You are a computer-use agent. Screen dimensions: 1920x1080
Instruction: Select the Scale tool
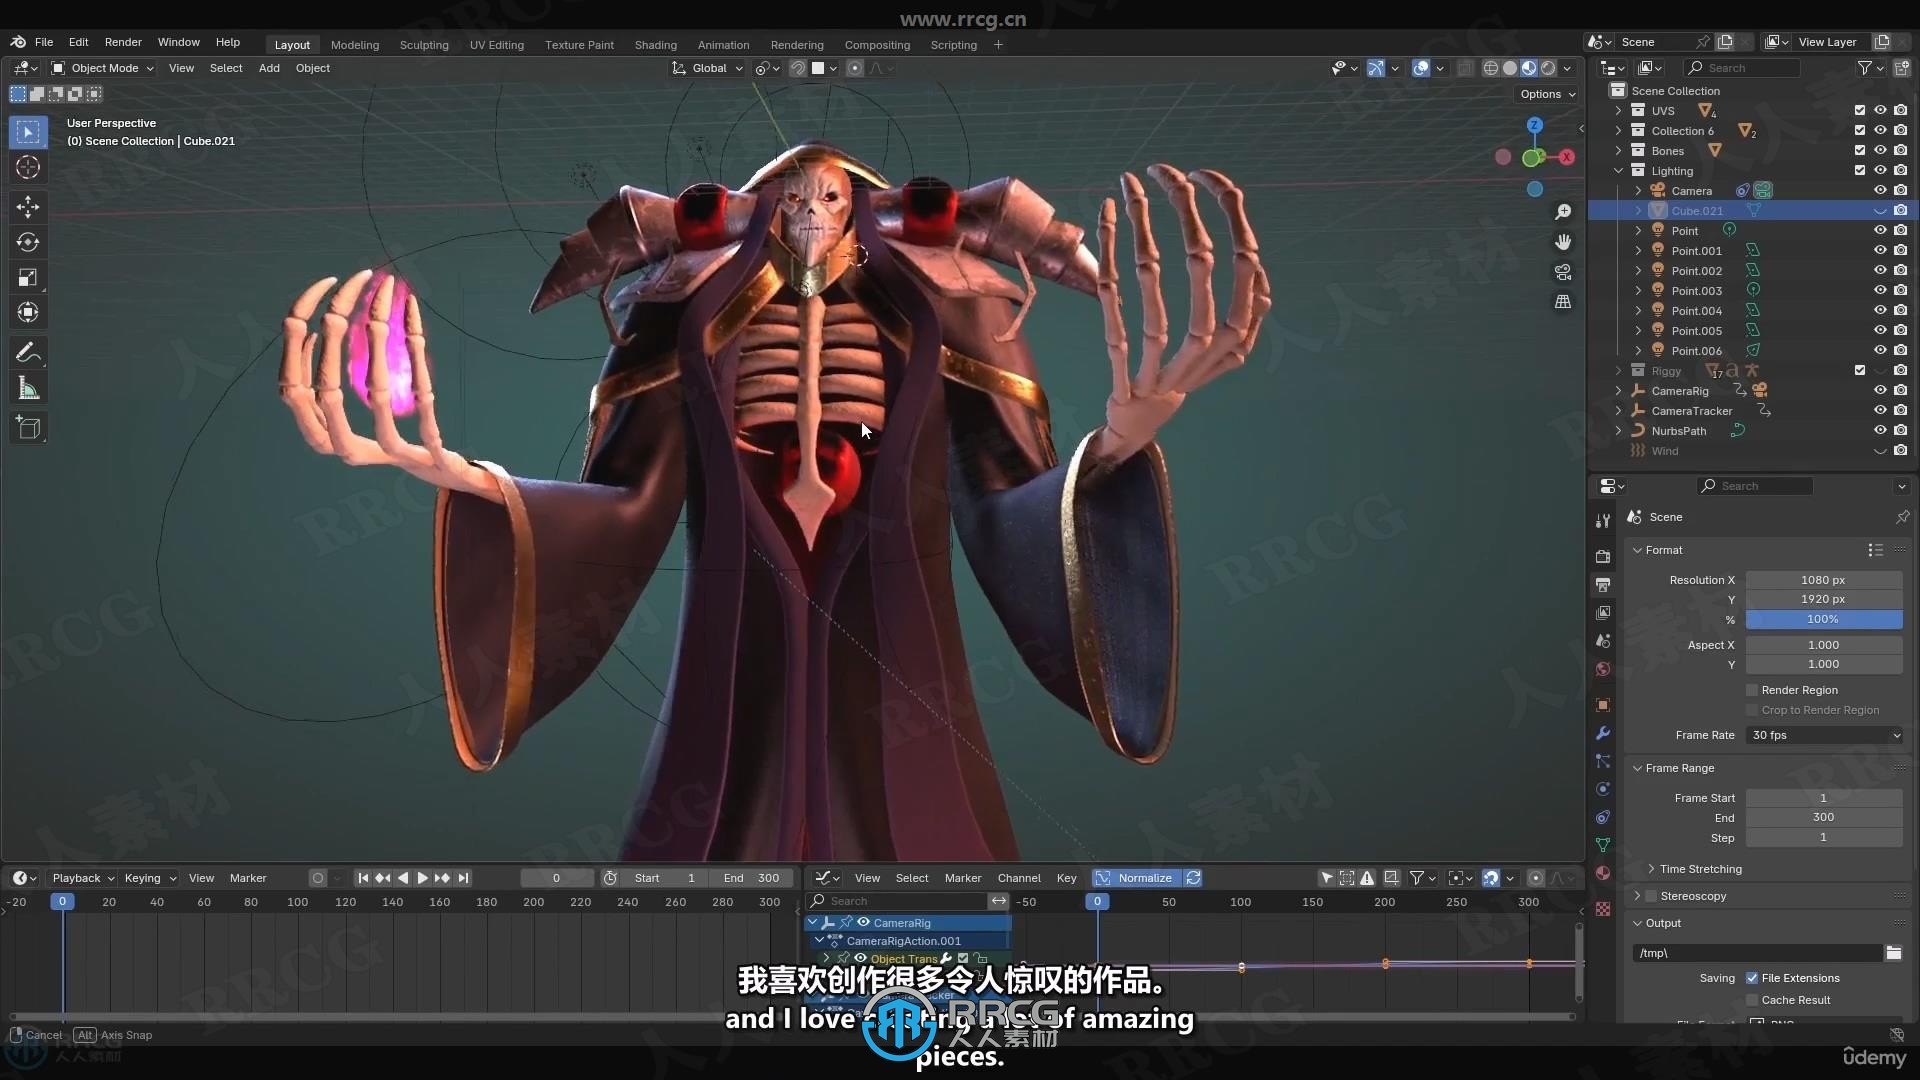tap(28, 277)
